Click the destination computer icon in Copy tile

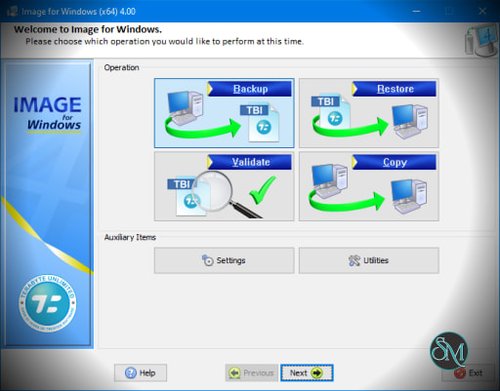(409, 196)
